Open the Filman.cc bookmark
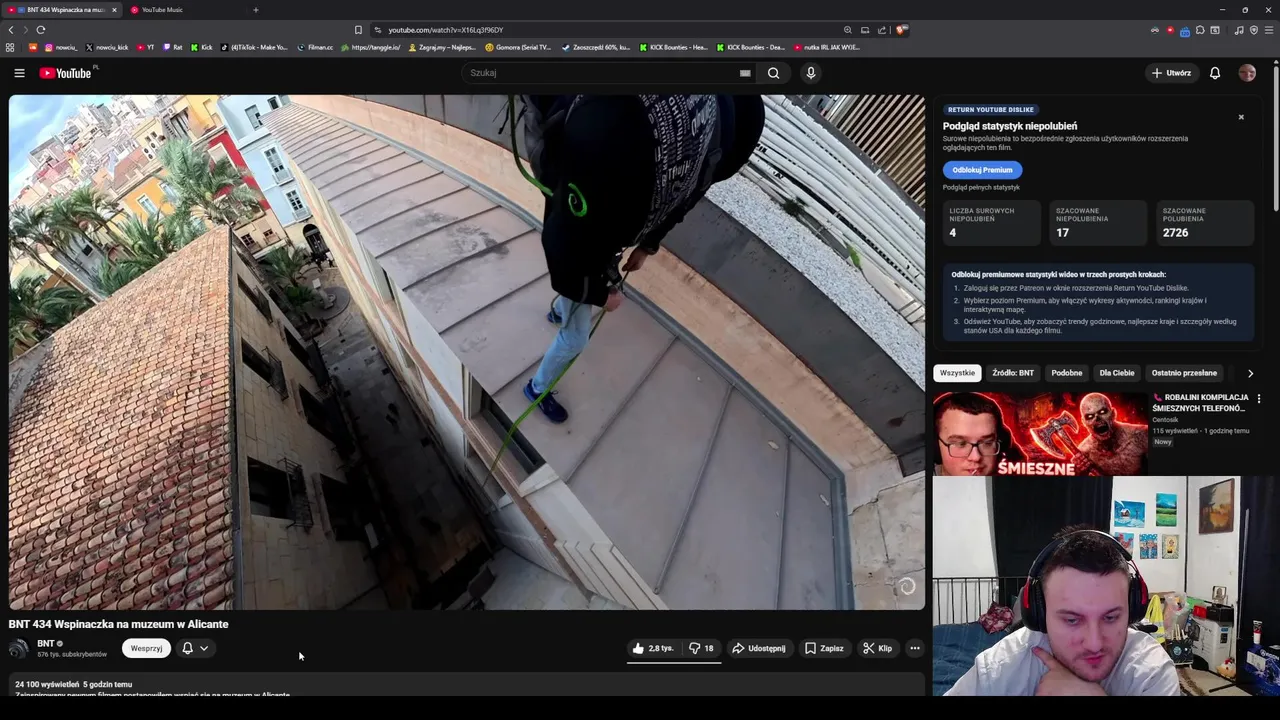This screenshot has height=720, width=1280. 315,47
